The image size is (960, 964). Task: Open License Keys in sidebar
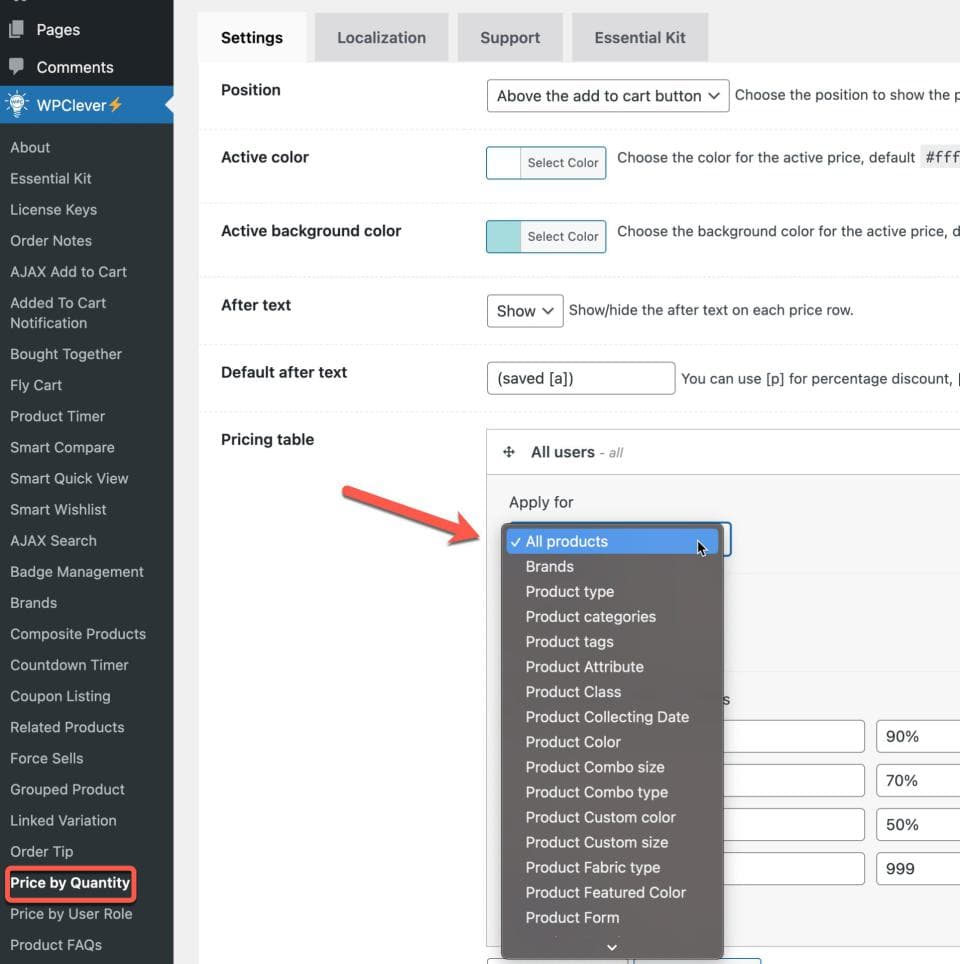pos(54,210)
